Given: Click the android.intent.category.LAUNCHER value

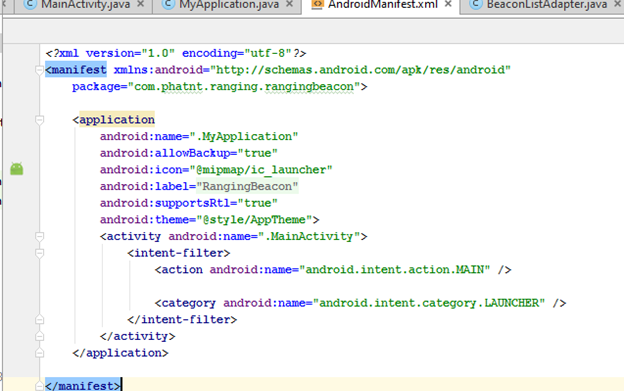Looking at the screenshot, I should point(429,303).
